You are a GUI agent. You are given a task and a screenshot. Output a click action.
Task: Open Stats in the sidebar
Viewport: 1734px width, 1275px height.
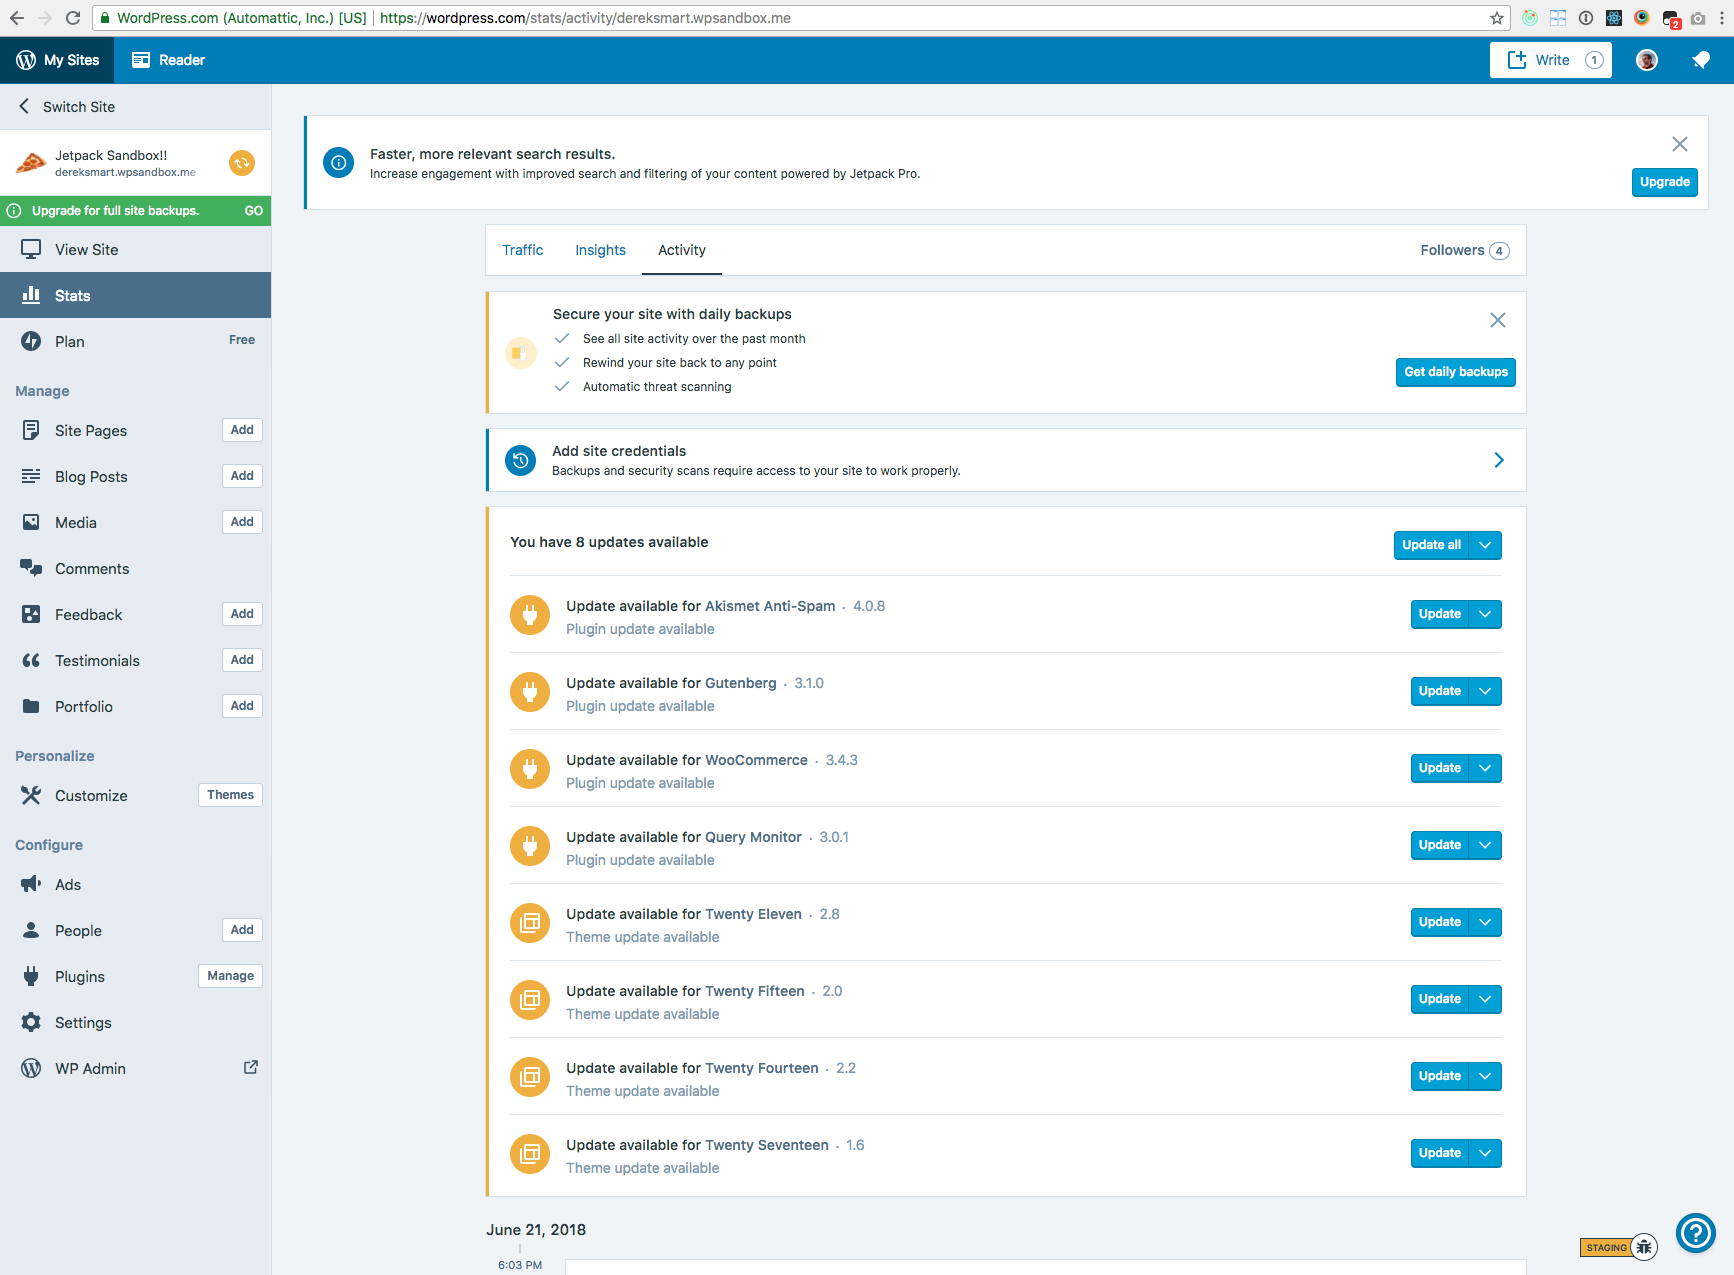(135, 296)
